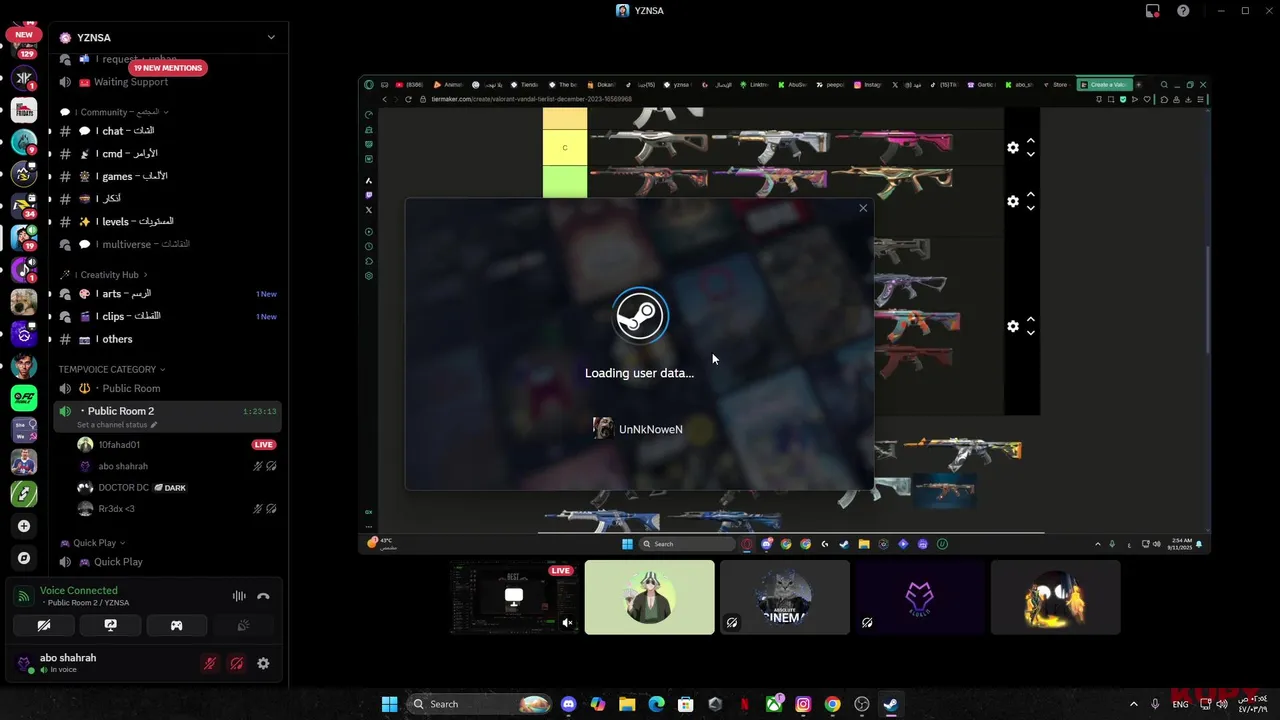Screen dimensions: 1280x720
Task: Move C tier row up arrow
Action: (x=1031, y=141)
